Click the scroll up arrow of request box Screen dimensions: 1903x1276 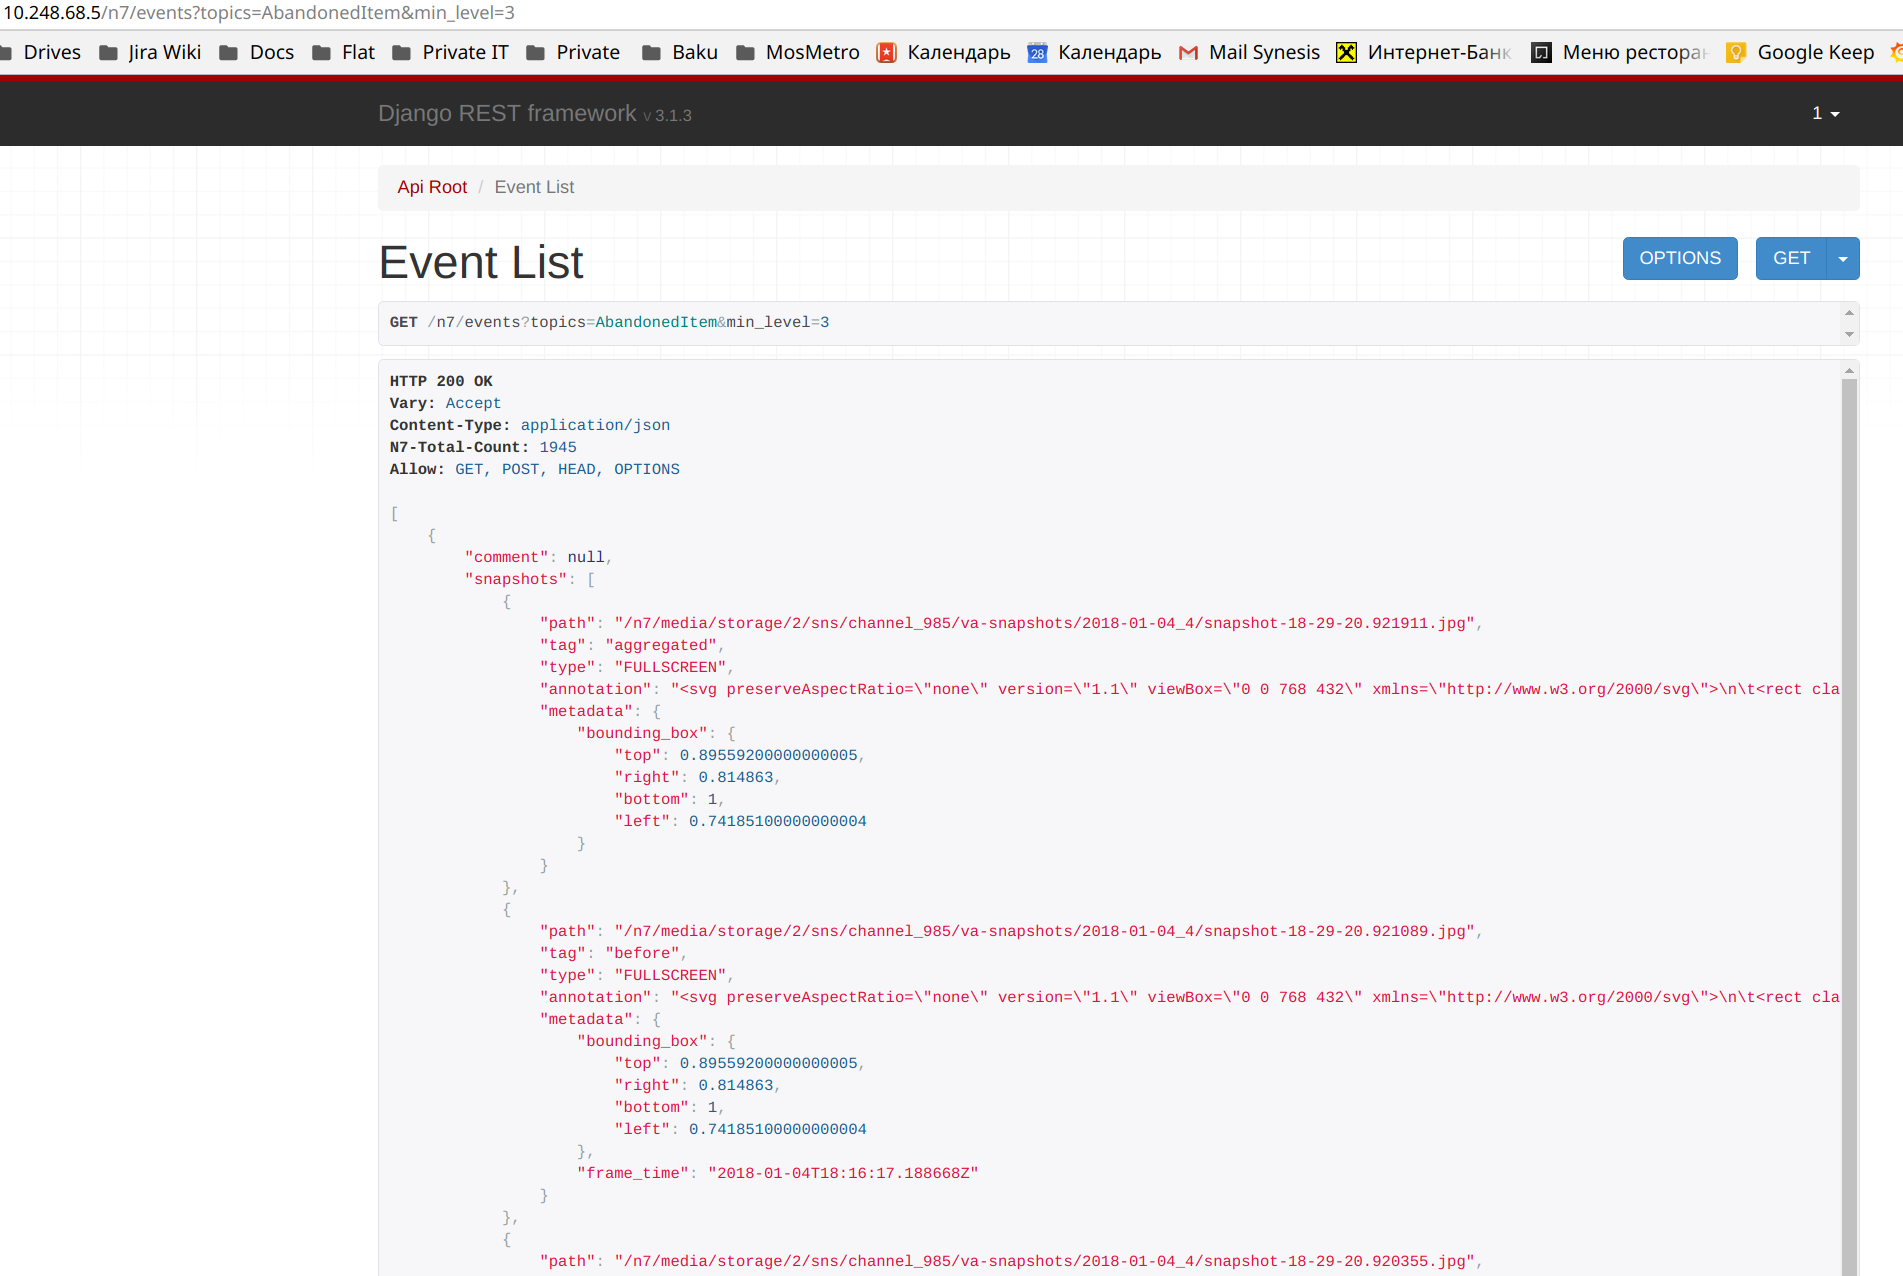pyautogui.click(x=1849, y=313)
